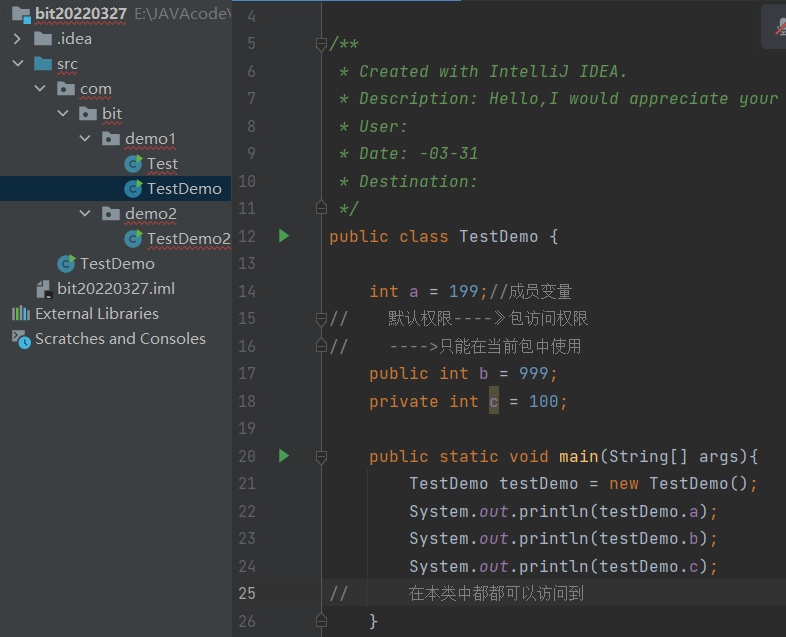Click the value 999 on line 17
This screenshot has width=786, height=637.
(x=533, y=373)
